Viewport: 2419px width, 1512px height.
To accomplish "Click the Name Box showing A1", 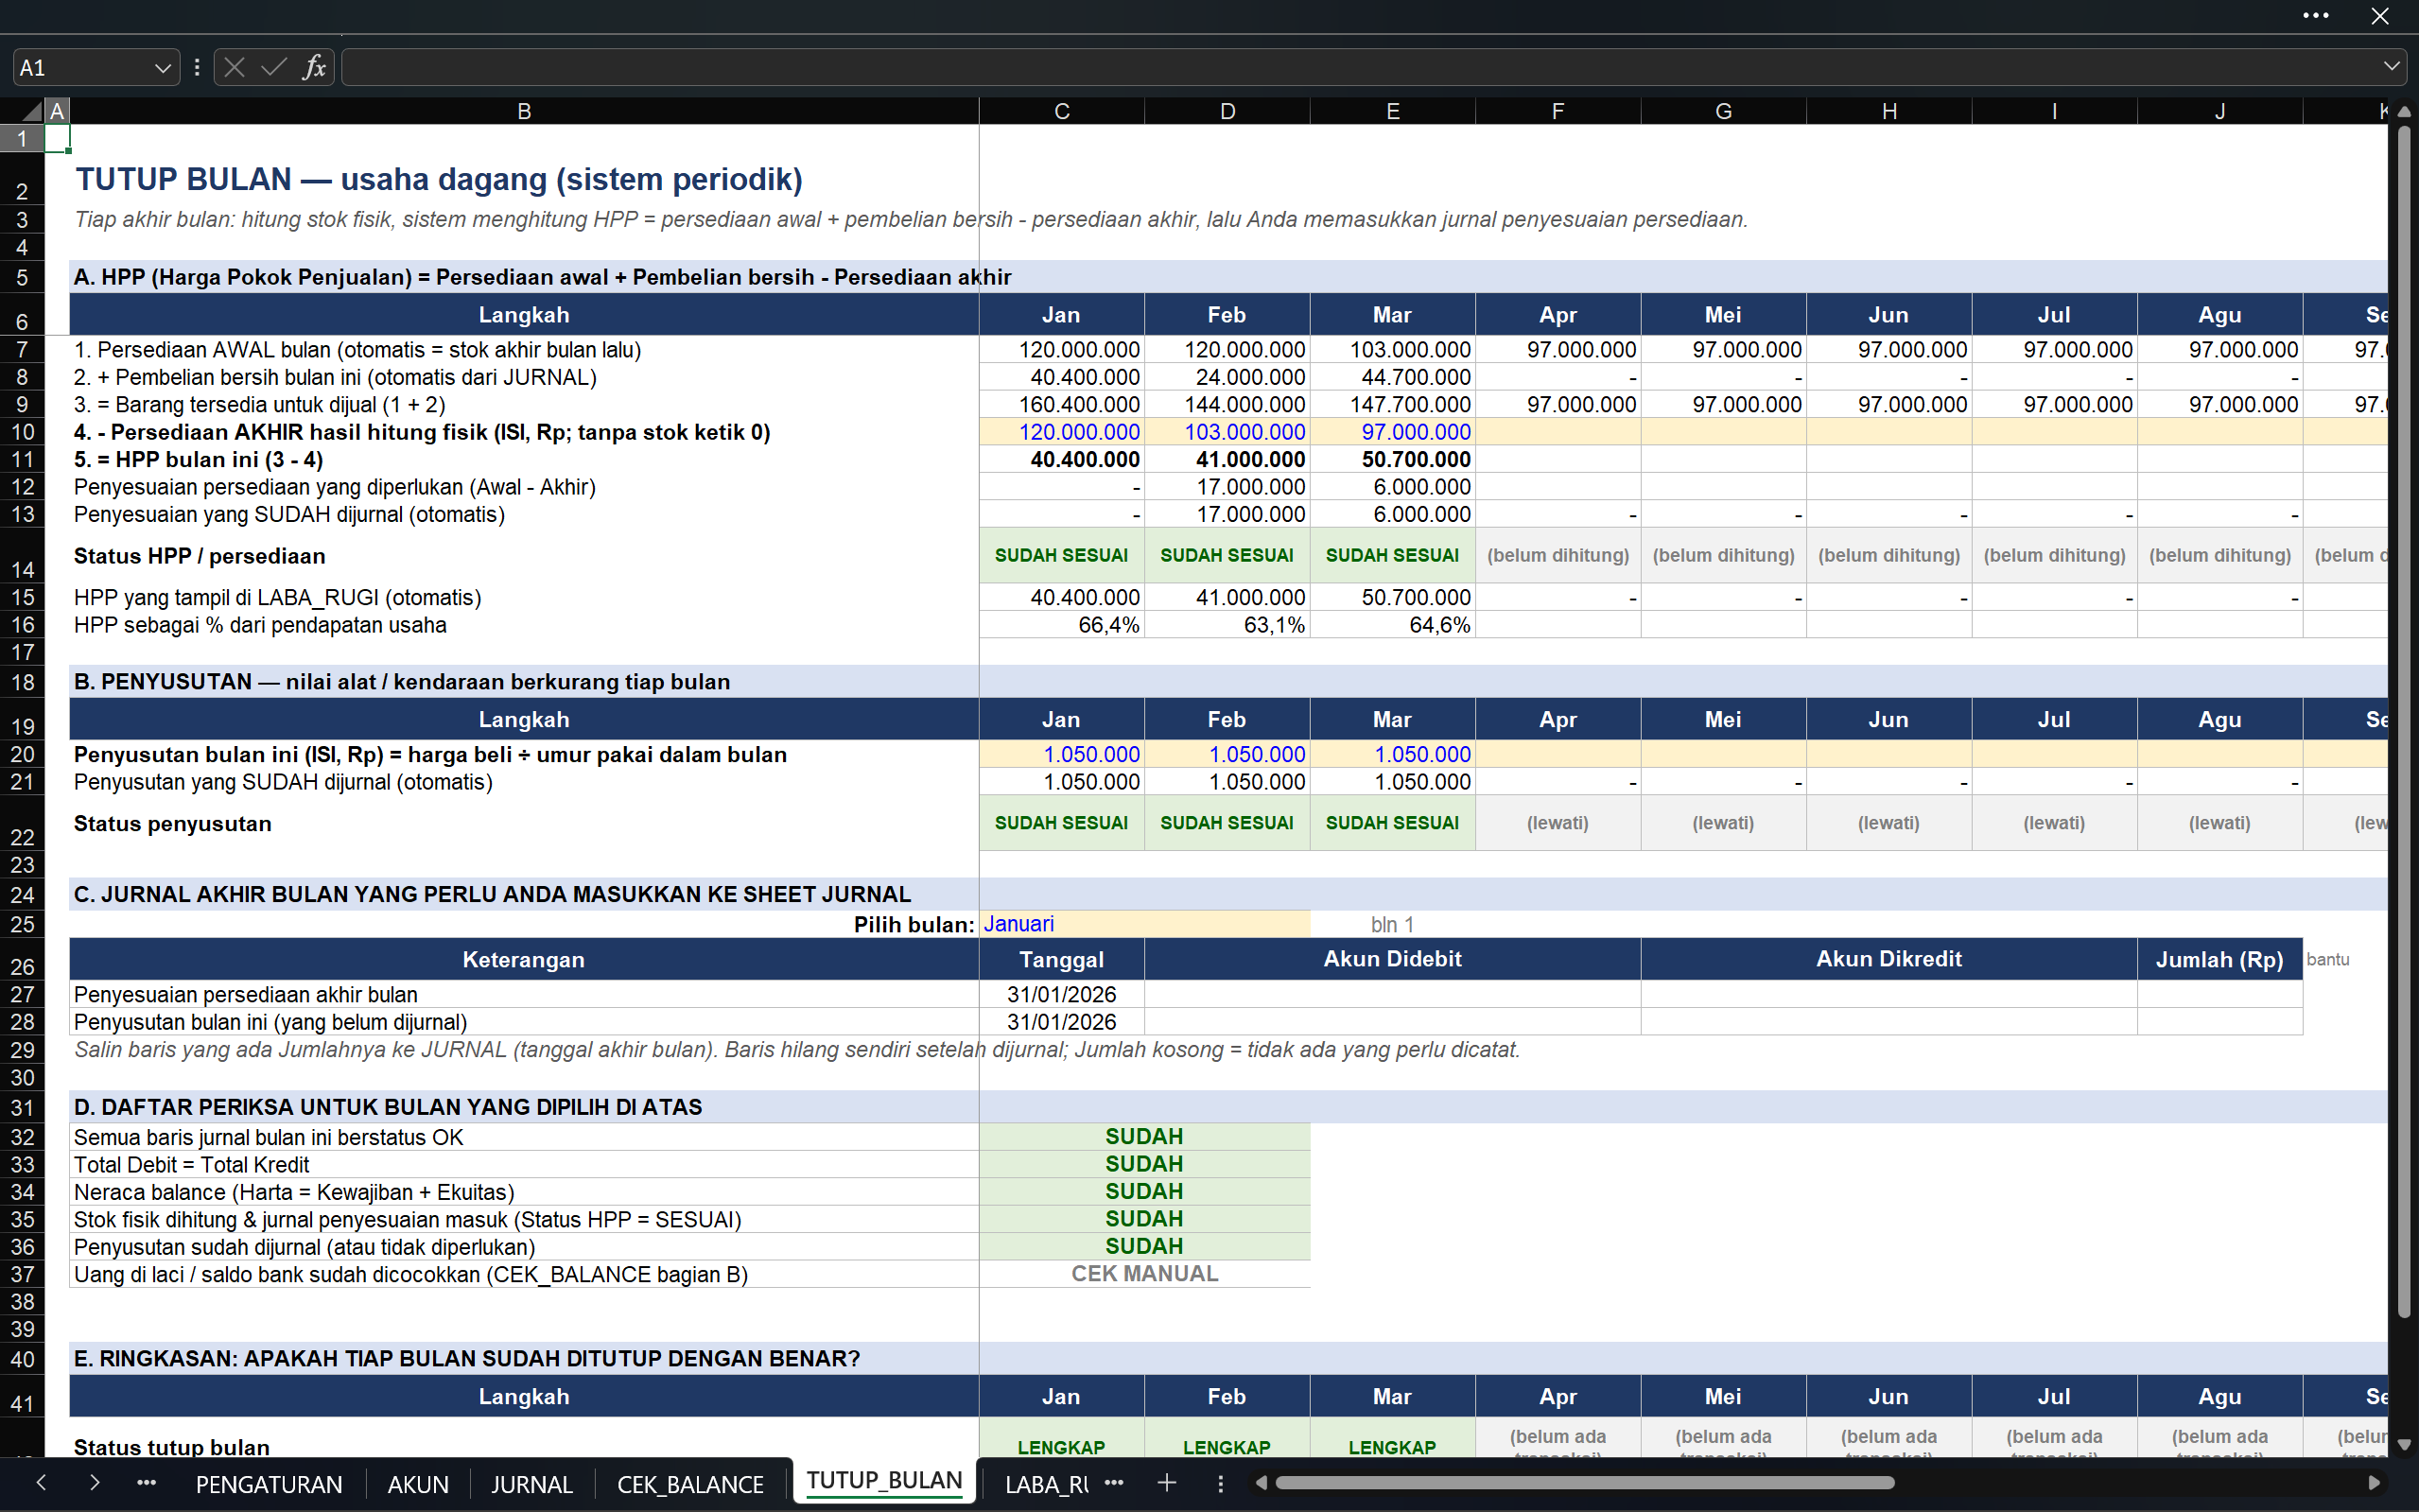I will coord(82,68).
